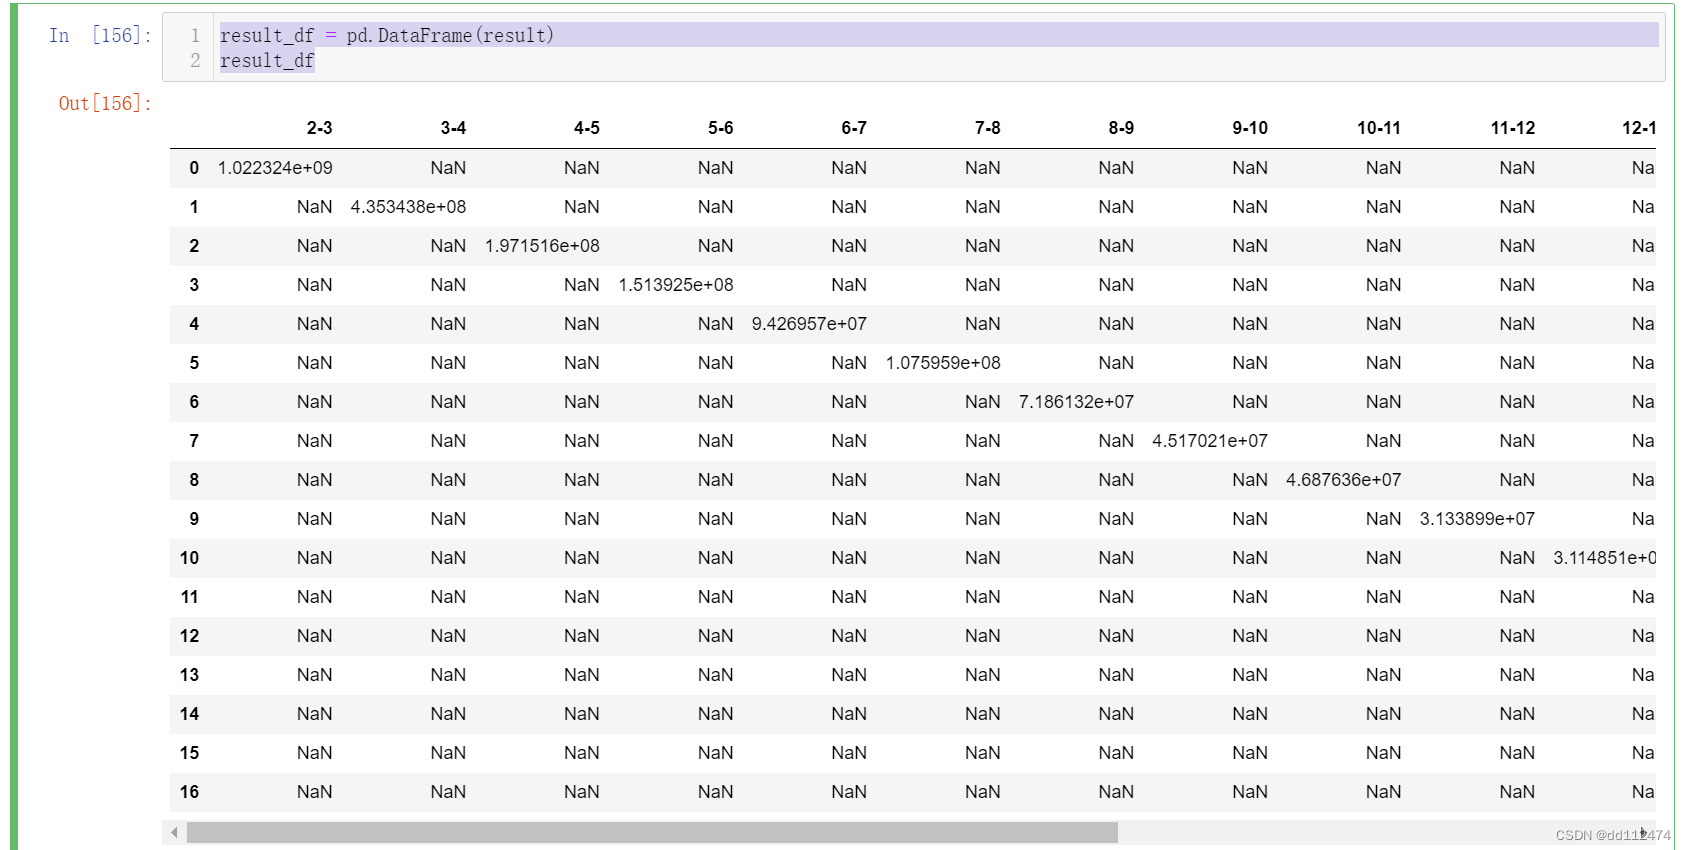1686x850 pixels.
Task: Click the value 1.075959e+08
Action: tap(943, 363)
